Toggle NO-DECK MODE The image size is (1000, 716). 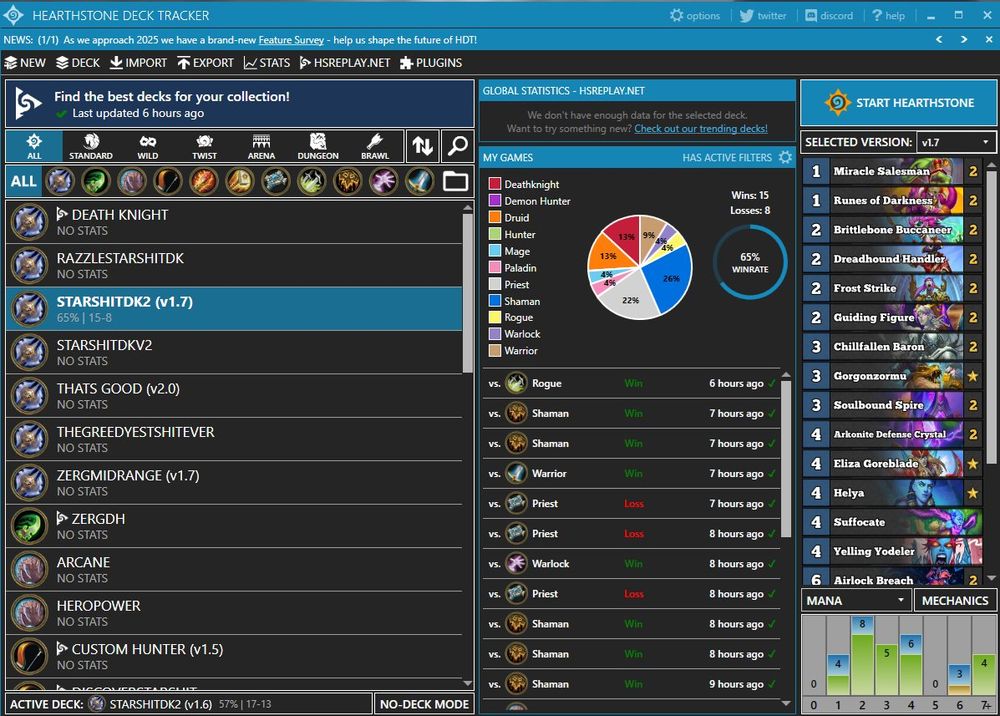tap(424, 704)
